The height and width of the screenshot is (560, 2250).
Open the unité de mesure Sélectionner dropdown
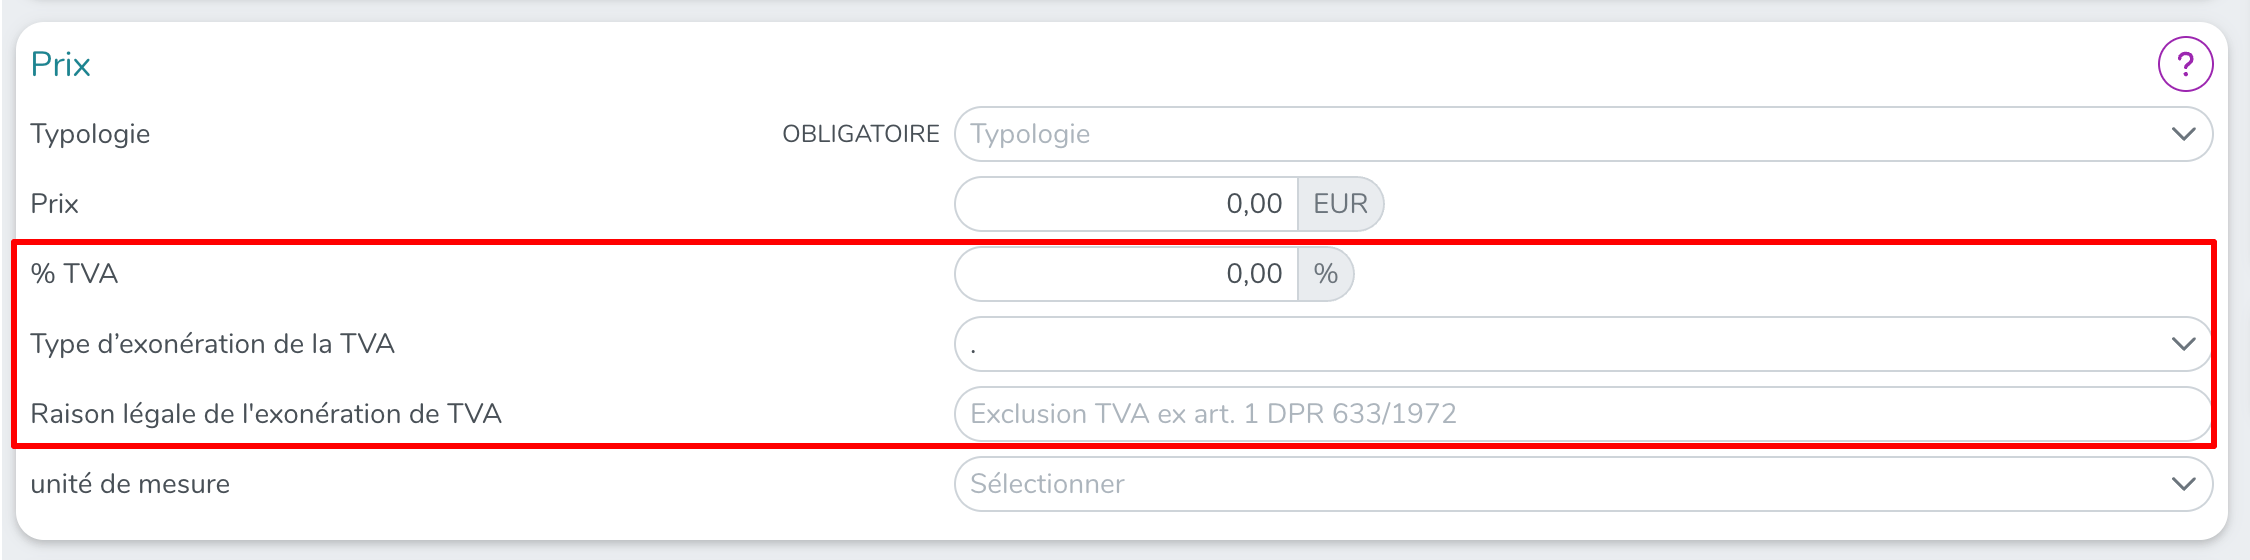1560,484
